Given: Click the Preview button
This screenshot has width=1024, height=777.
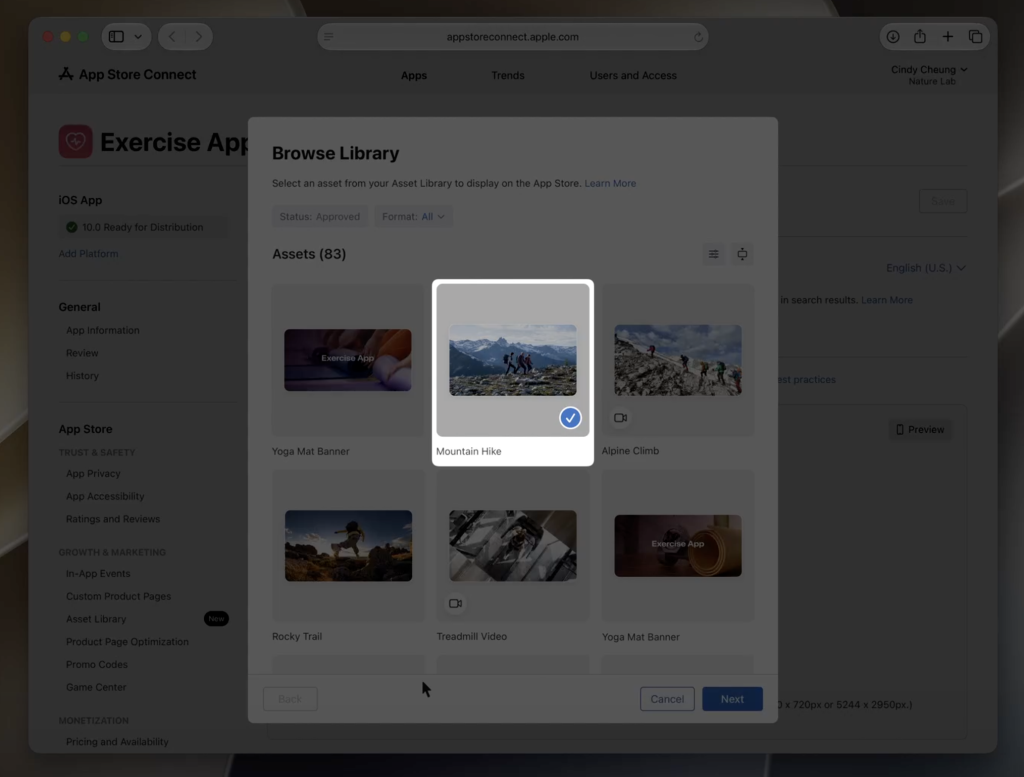Looking at the screenshot, I should (x=920, y=429).
